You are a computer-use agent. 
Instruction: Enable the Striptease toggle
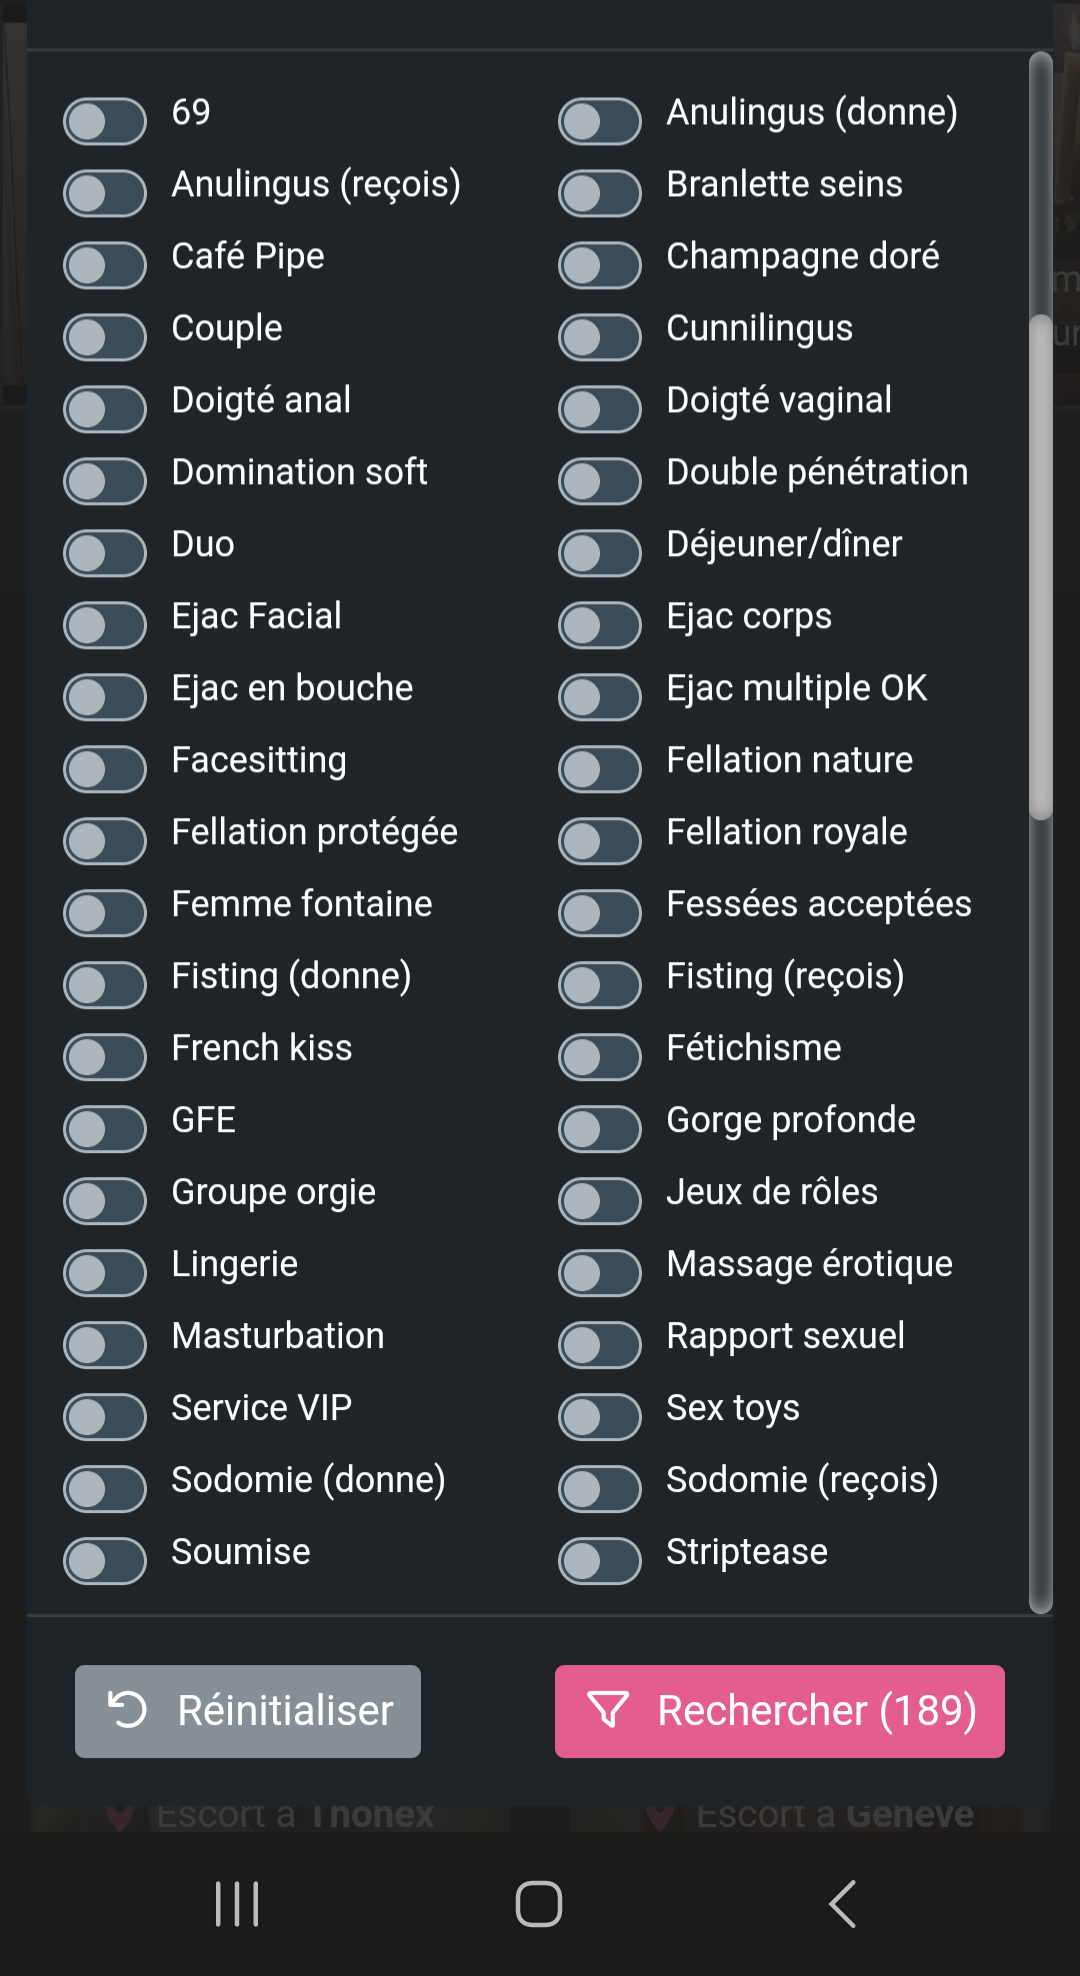pos(600,1561)
